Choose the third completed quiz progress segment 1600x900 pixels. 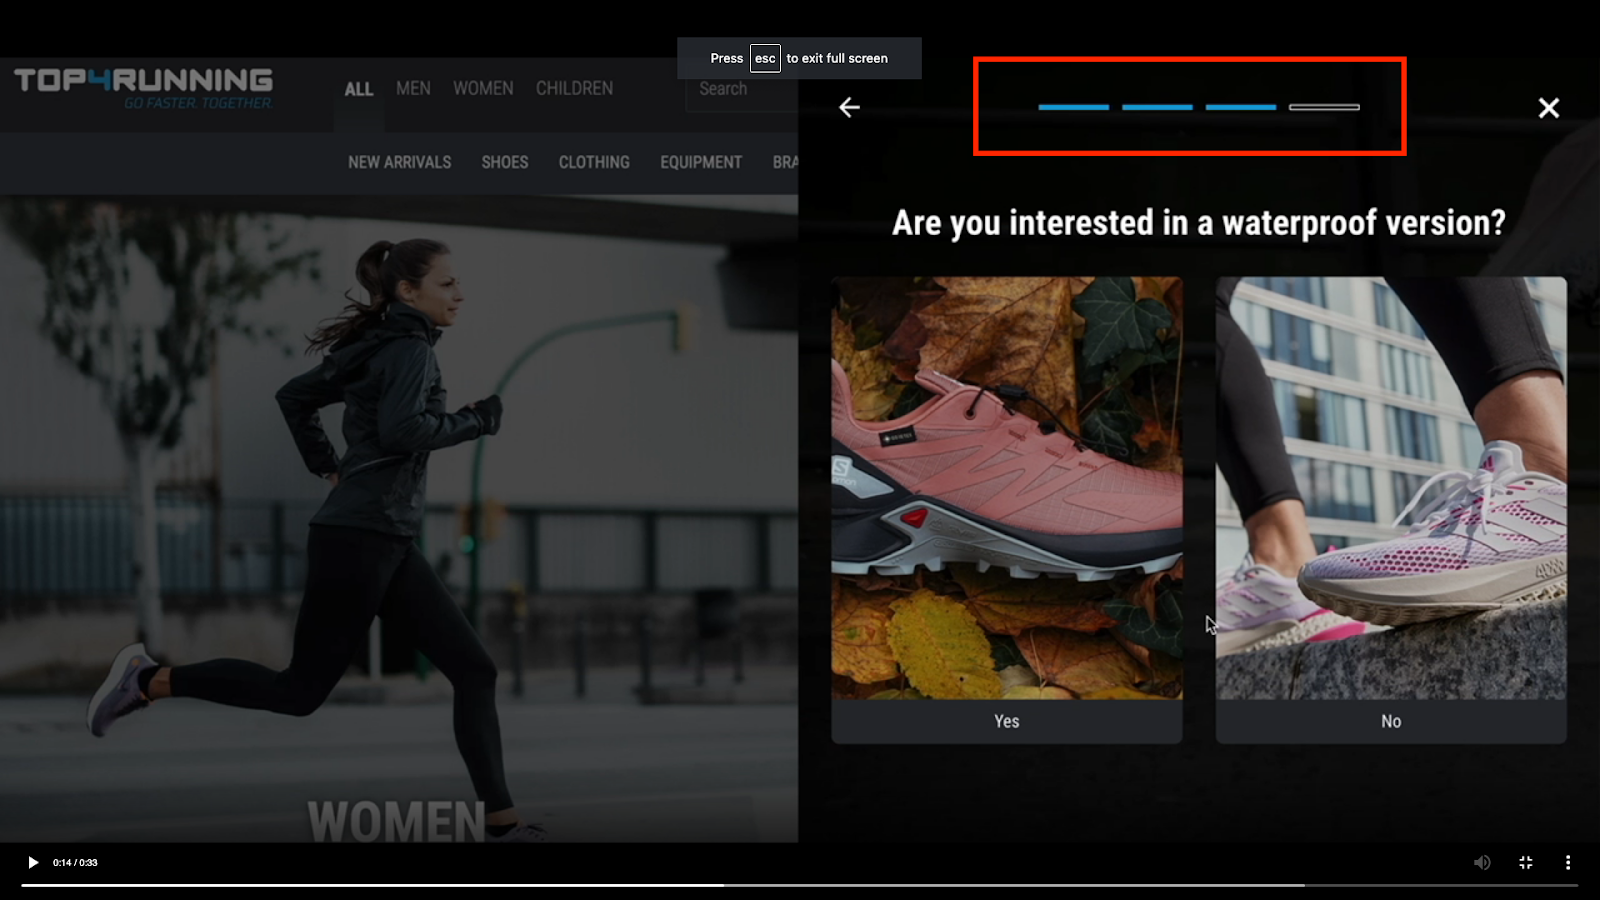pos(1240,106)
